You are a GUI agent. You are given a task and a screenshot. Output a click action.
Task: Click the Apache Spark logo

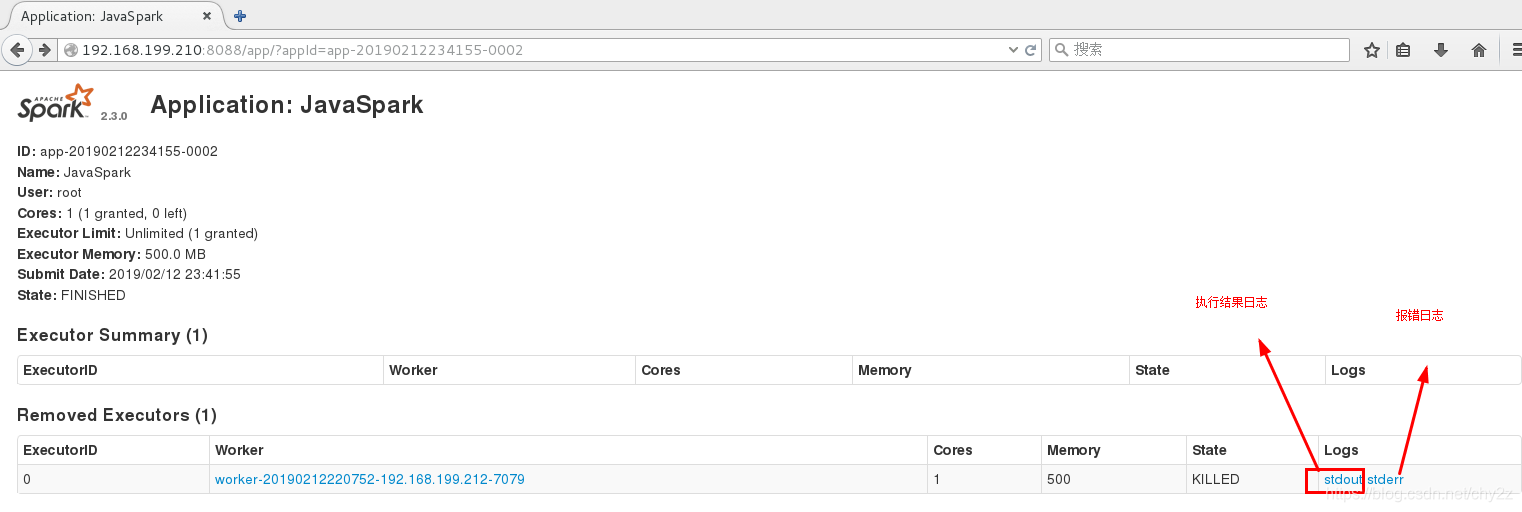[x=56, y=103]
